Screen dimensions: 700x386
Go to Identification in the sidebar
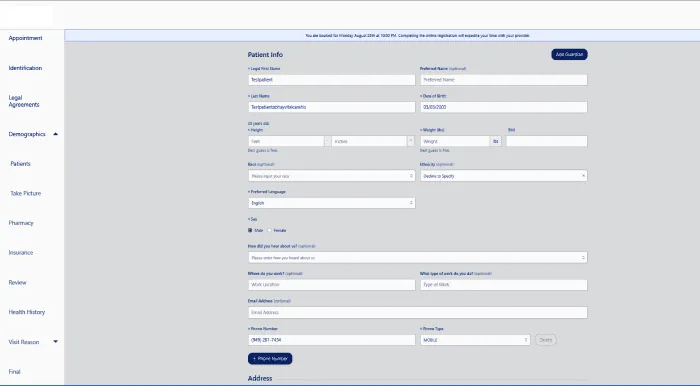(25, 68)
